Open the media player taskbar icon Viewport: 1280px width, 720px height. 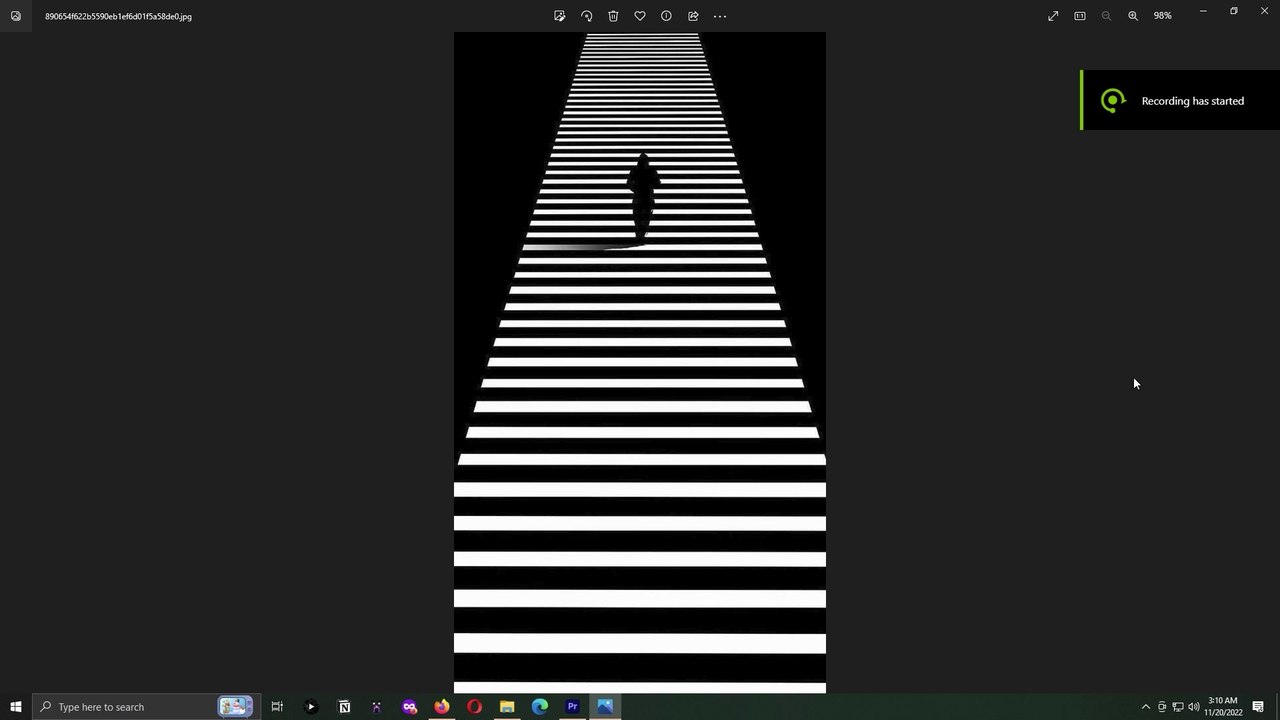tap(311, 707)
